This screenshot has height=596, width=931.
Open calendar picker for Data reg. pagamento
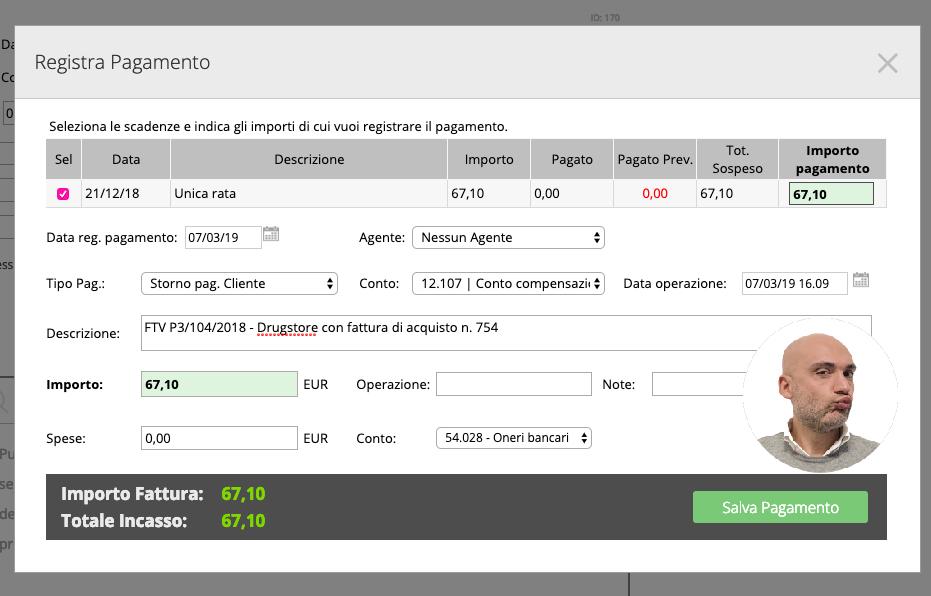[x=271, y=235]
